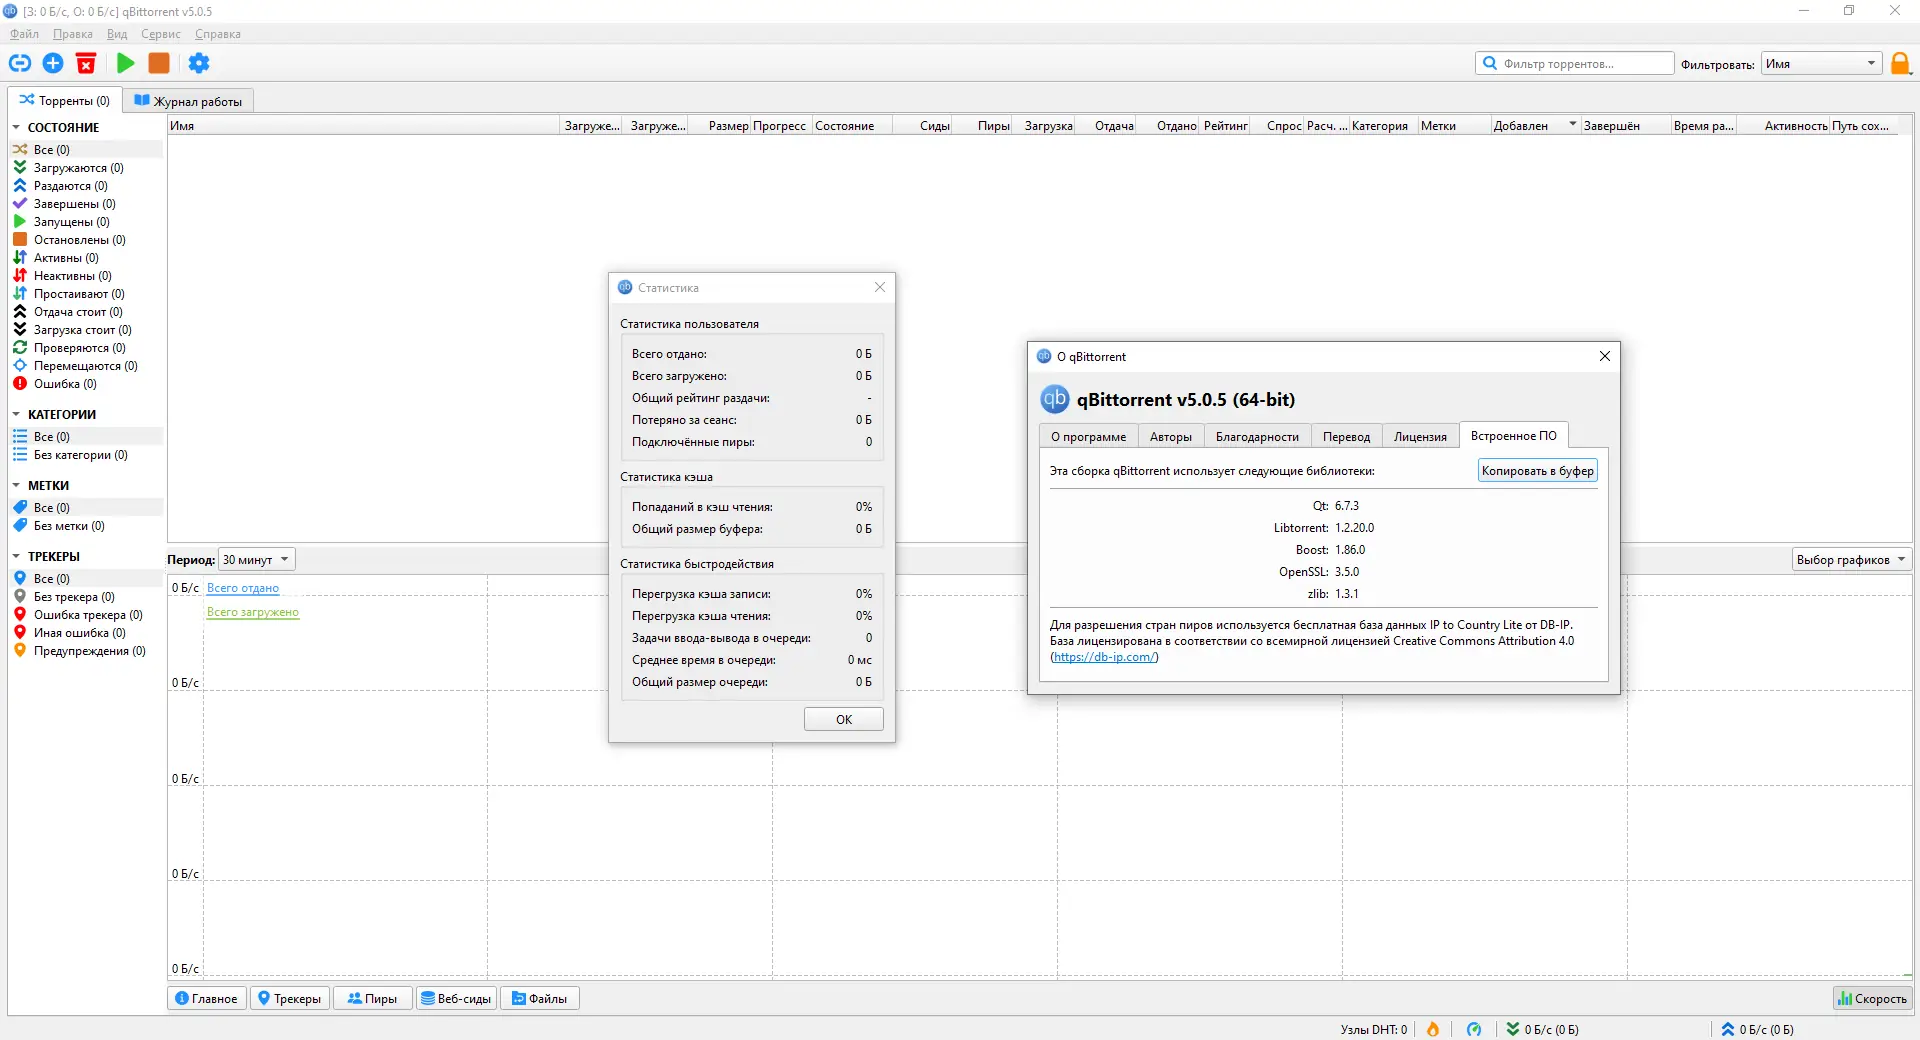The image size is (1920, 1040).
Task: Click the Копировать в буфер button
Action: pos(1538,471)
